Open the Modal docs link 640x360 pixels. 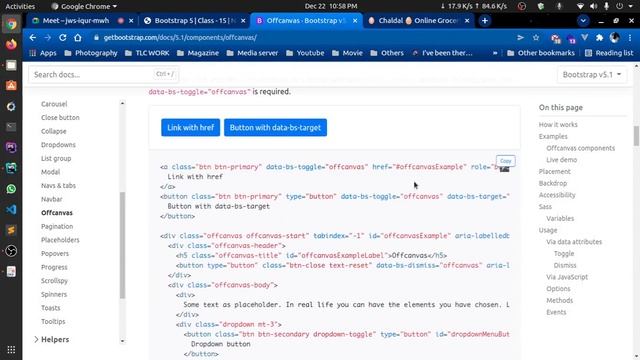50,172
